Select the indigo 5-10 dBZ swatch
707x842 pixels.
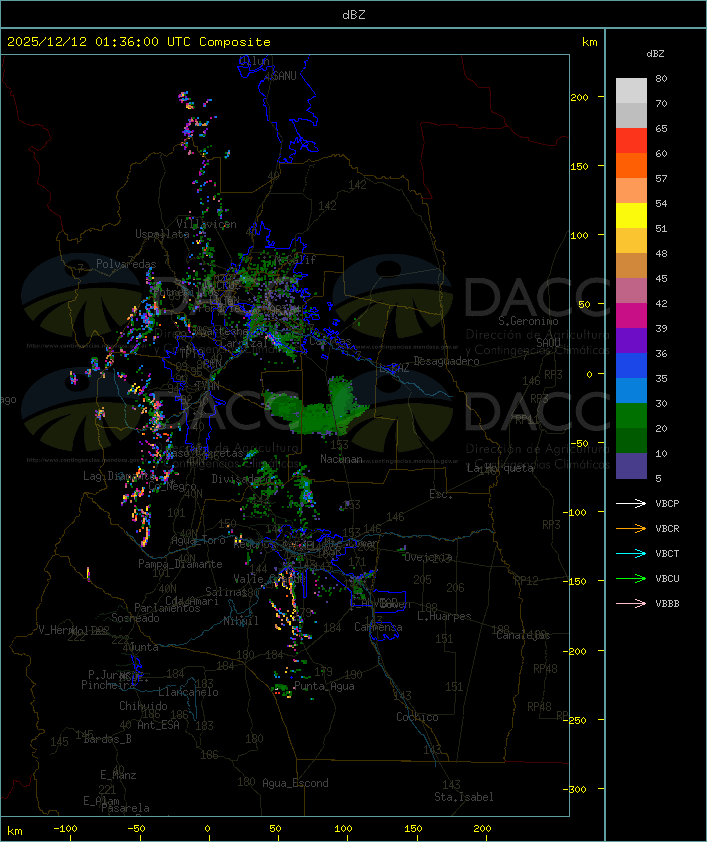tap(631, 466)
